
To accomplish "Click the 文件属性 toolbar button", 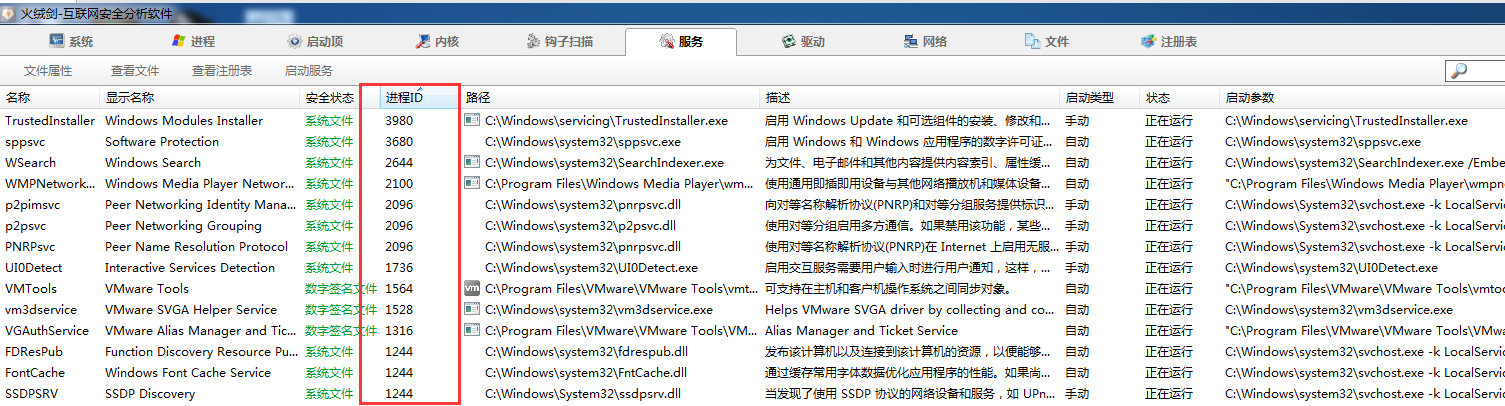I will coord(48,71).
